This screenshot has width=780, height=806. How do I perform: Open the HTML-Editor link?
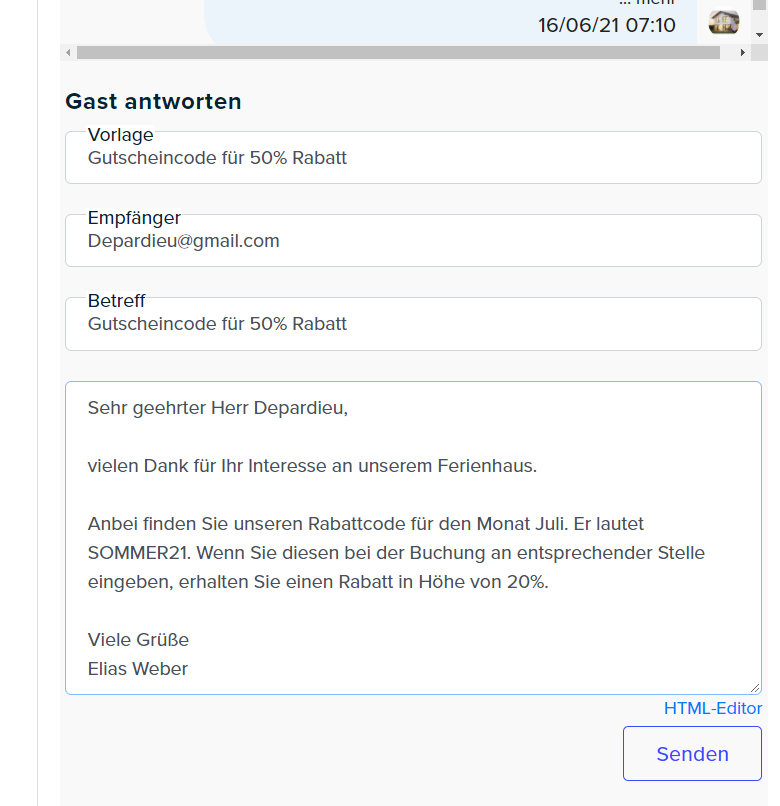pos(713,708)
